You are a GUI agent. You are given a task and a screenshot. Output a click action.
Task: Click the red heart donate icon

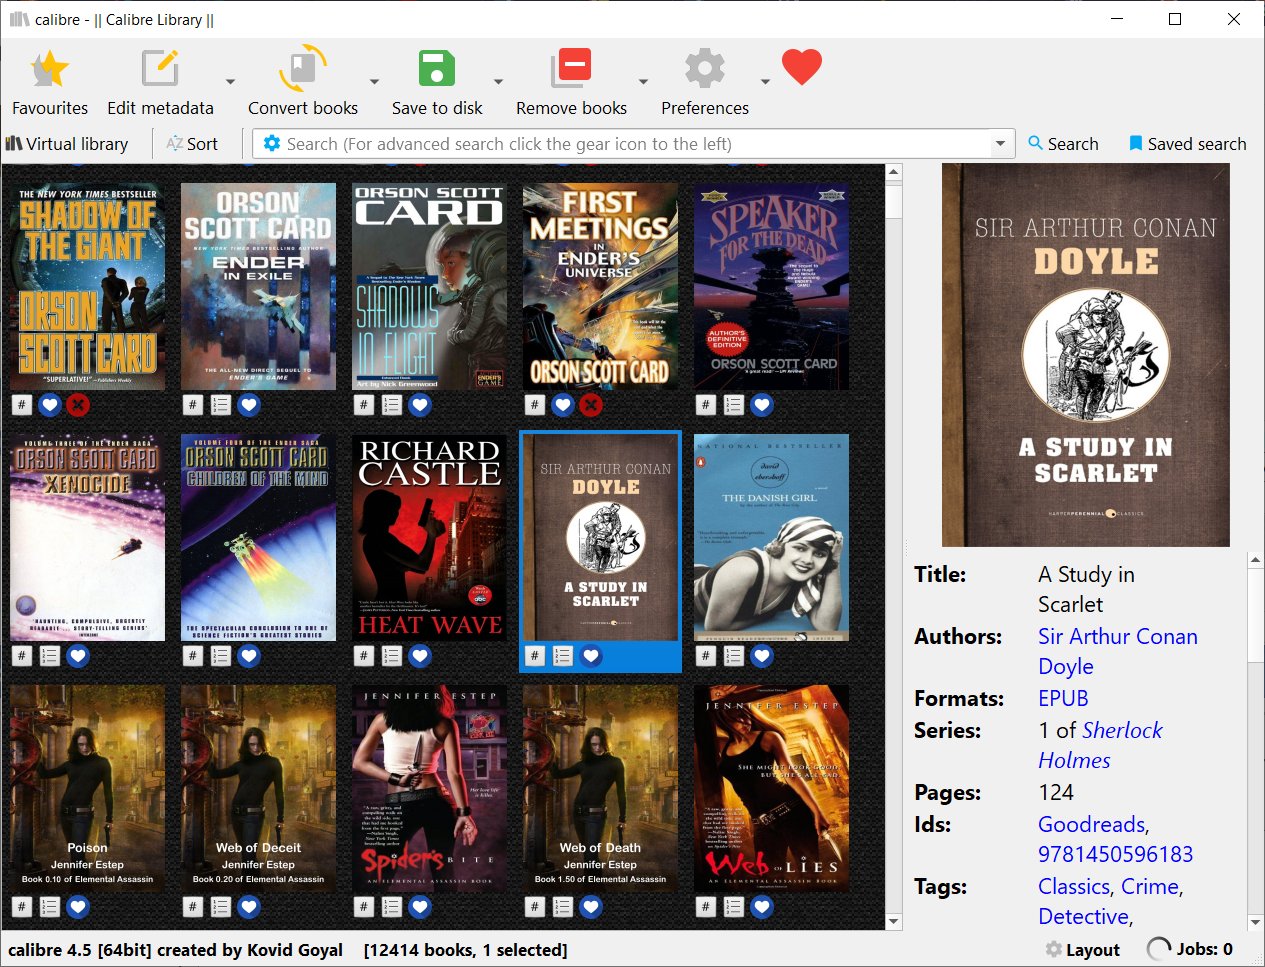[x=801, y=68]
